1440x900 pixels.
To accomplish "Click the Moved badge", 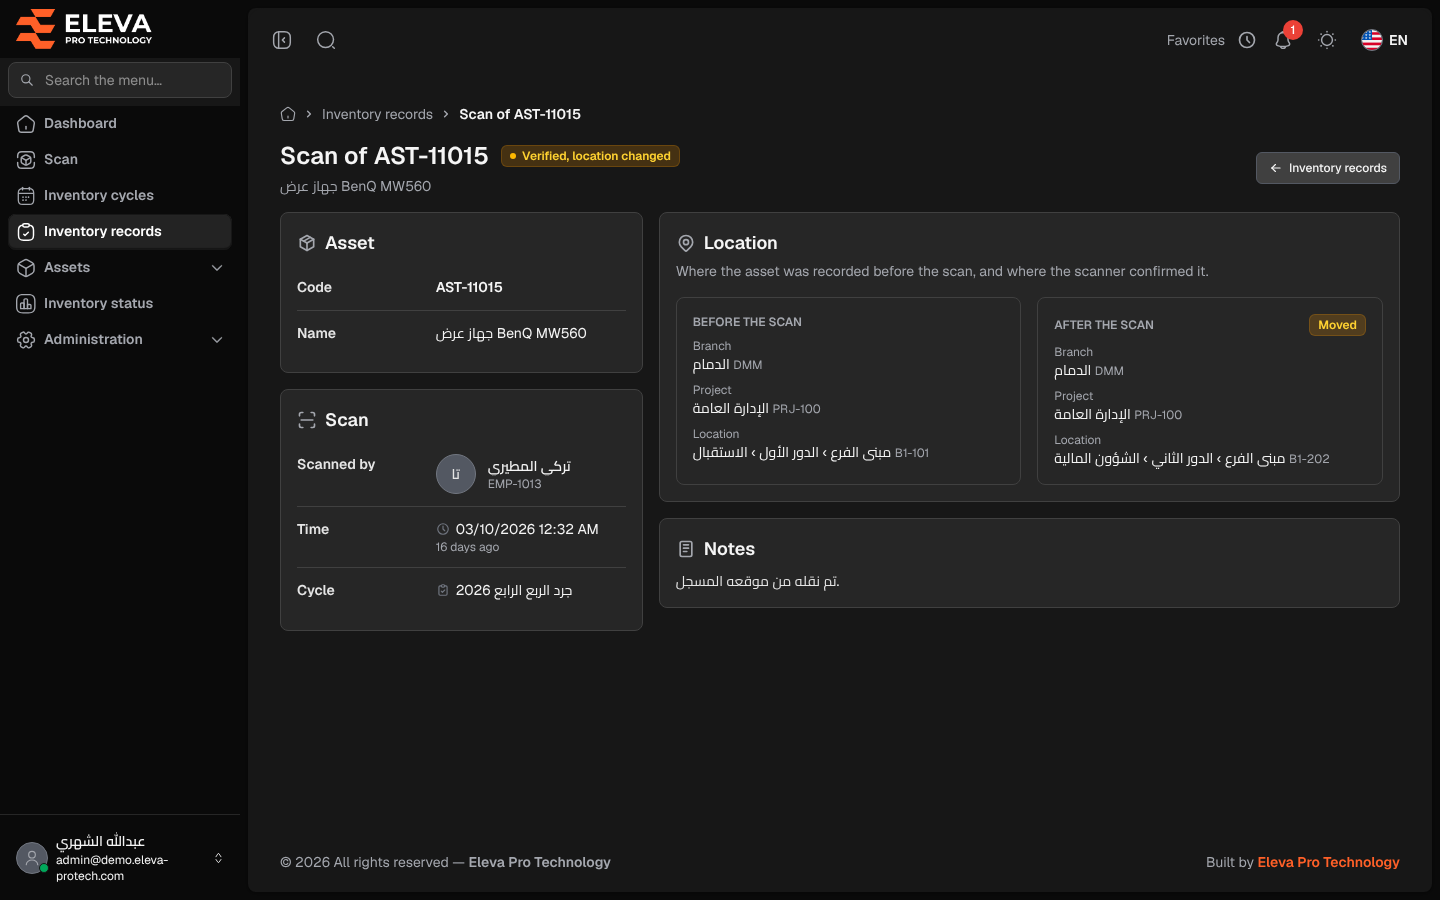I will [x=1337, y=325].
